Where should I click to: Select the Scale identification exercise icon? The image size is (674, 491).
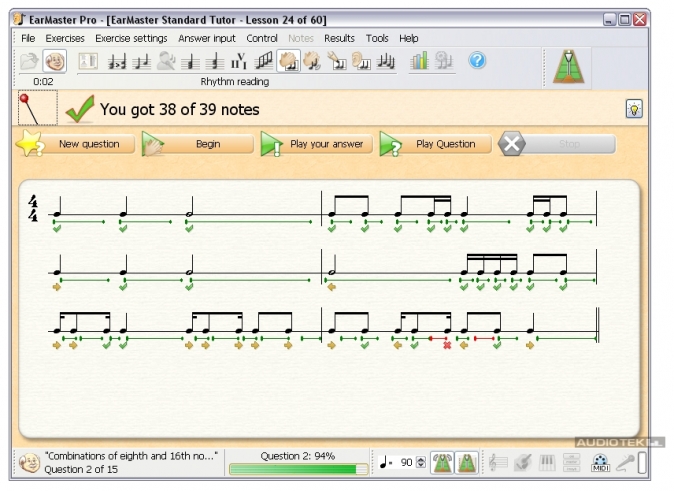point(263,61)
